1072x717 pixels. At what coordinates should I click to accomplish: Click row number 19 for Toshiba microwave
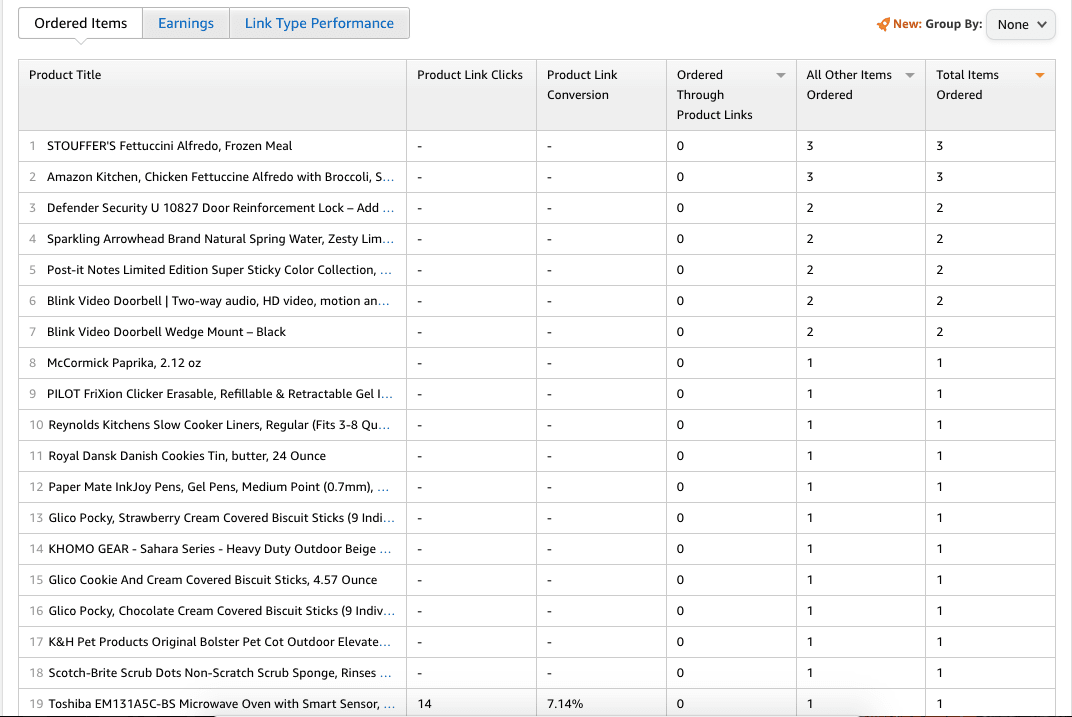tap(36, 703)
